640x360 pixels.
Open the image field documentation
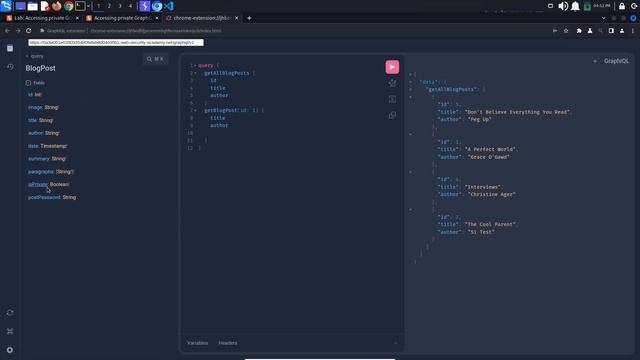pos(35,107)
